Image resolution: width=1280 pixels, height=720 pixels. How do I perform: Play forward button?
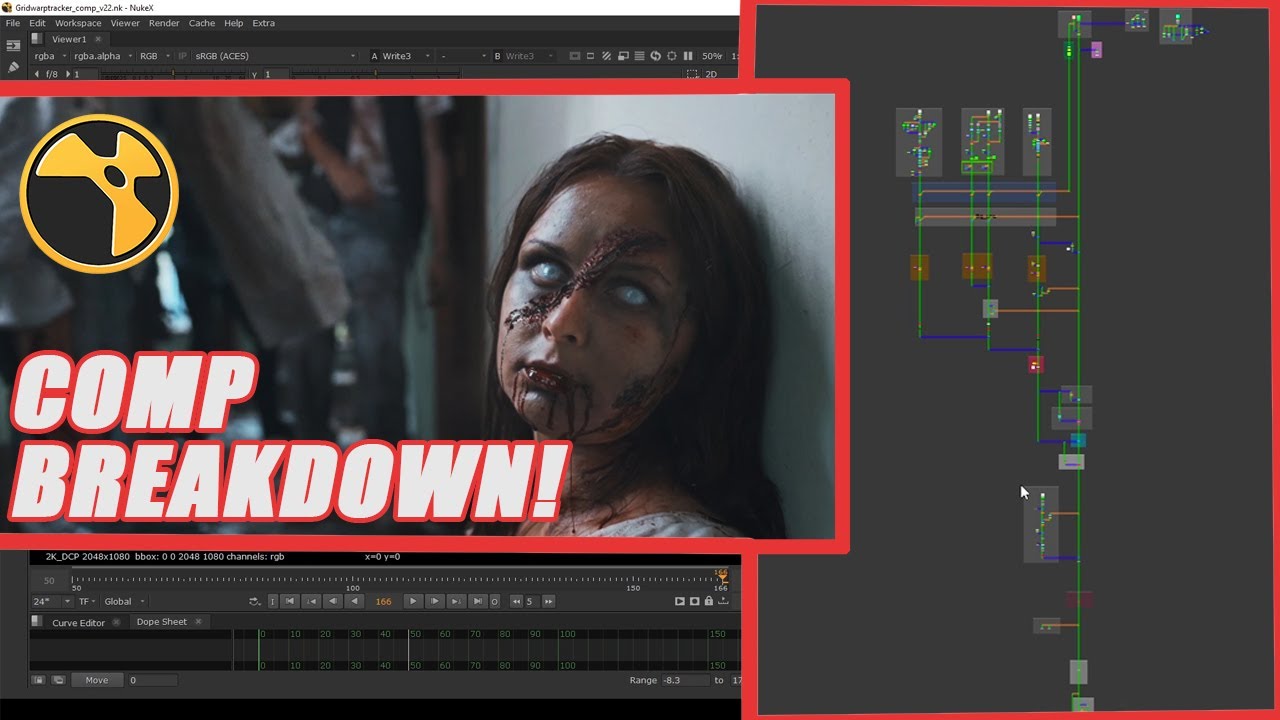413,601
